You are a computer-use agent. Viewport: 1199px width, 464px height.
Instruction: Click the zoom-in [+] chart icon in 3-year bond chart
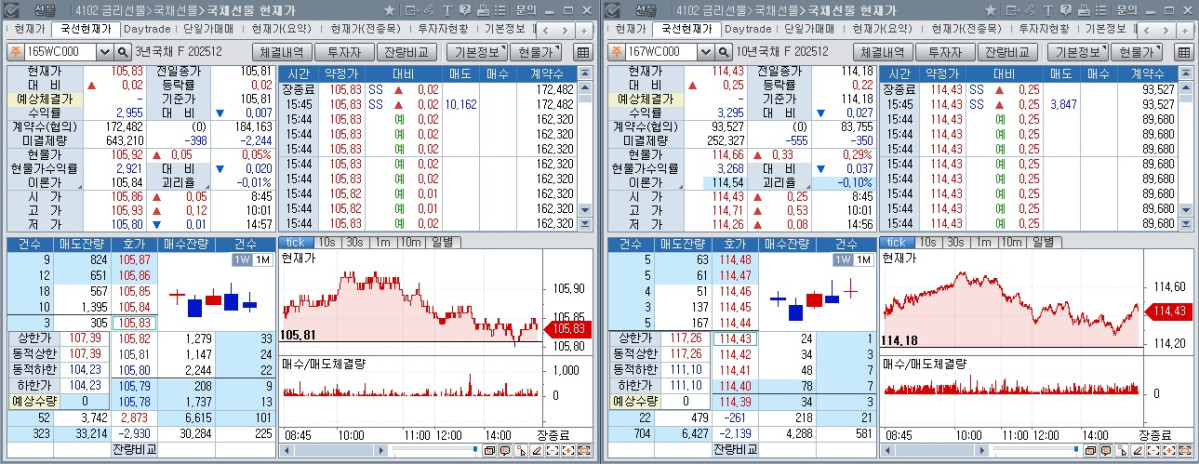tap(568, 450)
